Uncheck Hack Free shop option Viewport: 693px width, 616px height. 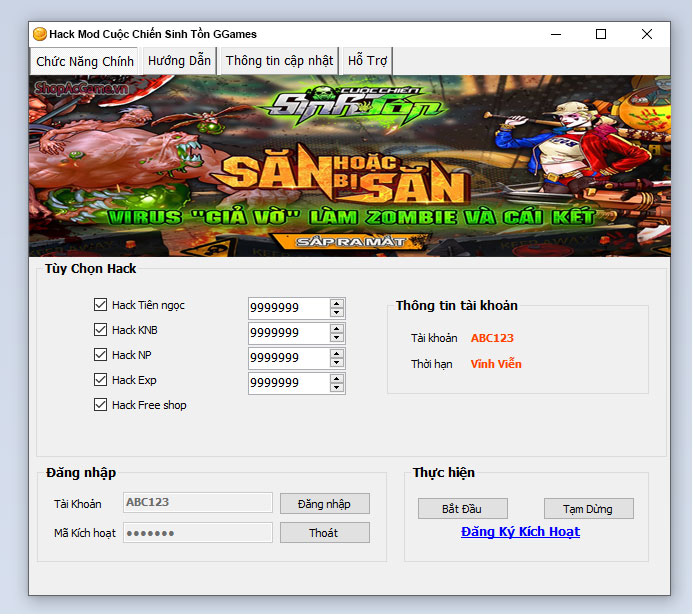100,405
